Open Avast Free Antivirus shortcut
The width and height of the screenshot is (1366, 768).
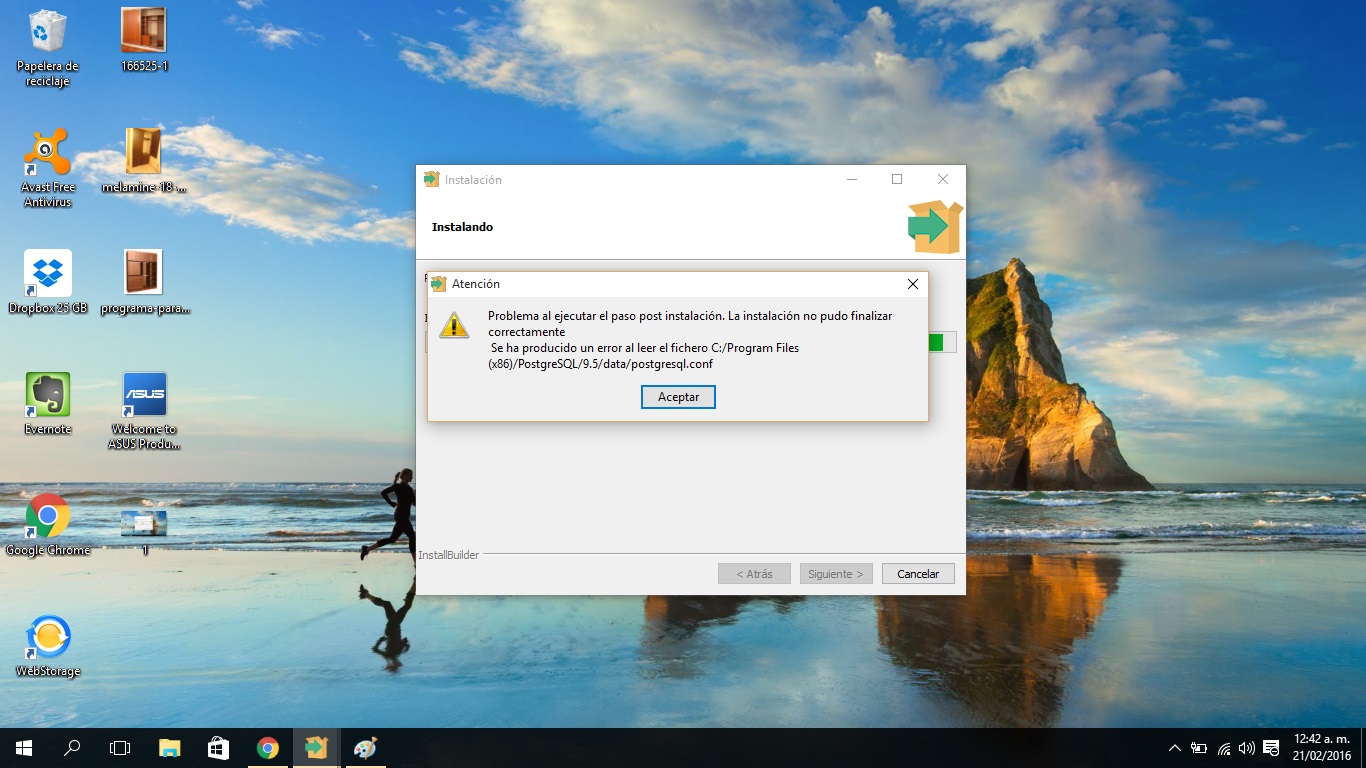pos(47,152)
